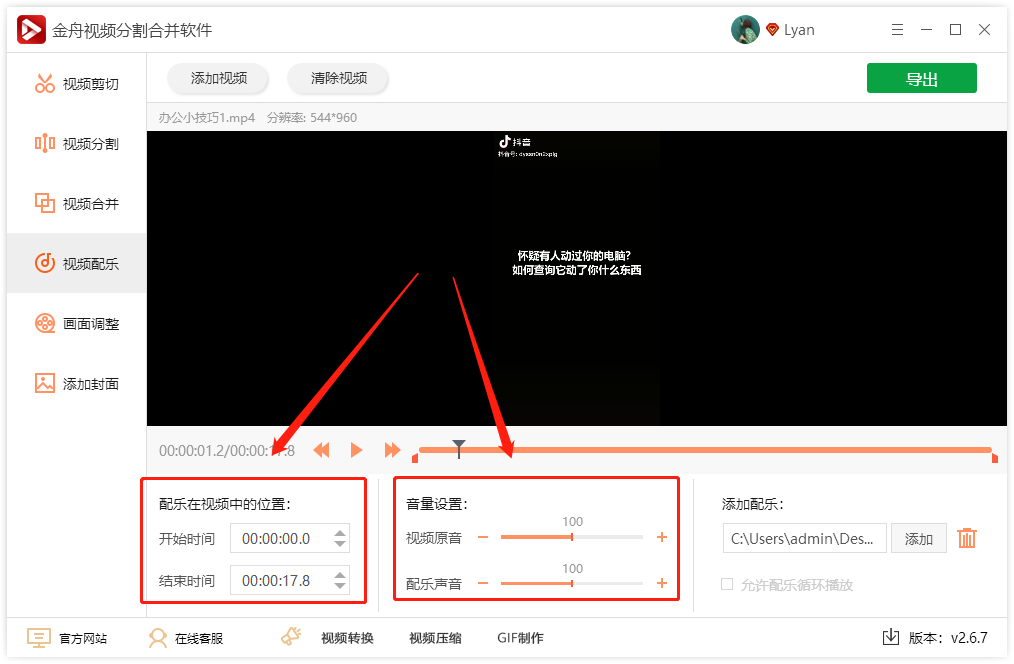Delete music with the orange trash icon

[967, 538]
